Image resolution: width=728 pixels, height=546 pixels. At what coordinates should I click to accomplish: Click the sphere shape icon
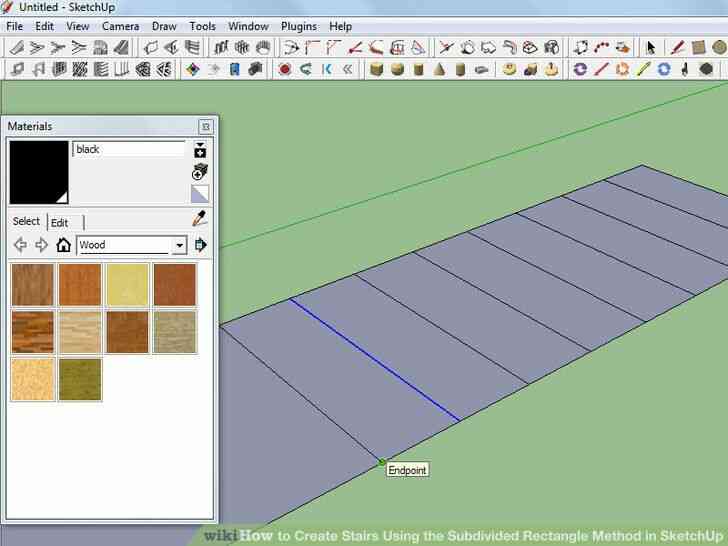(397, 70)
